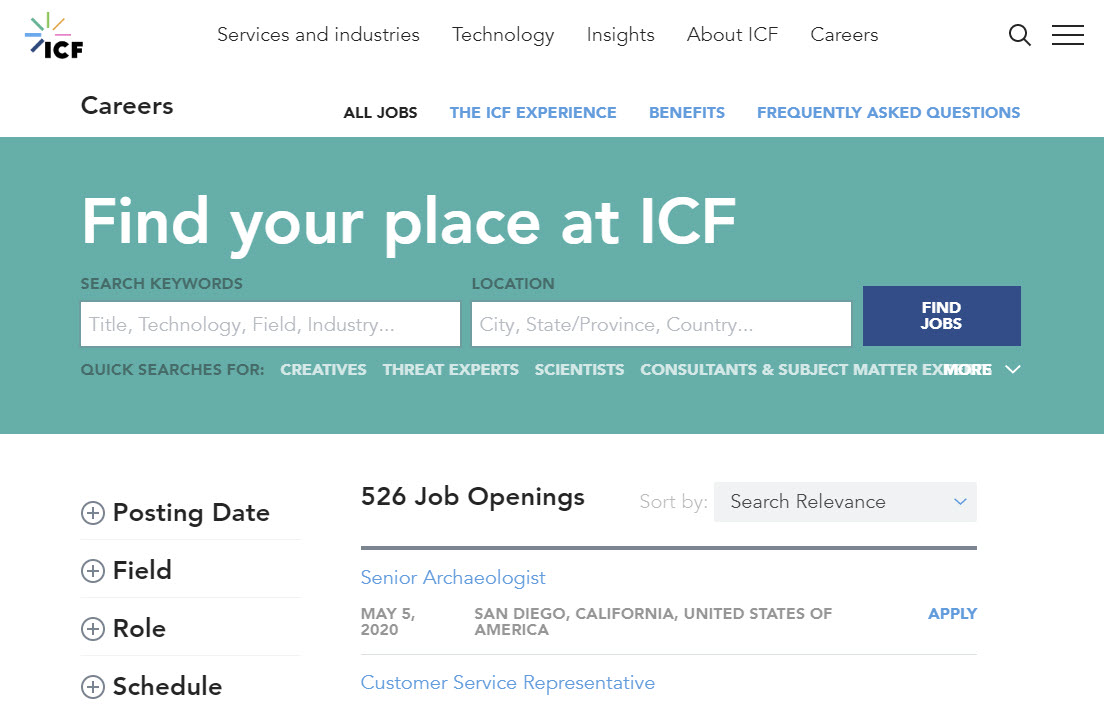This screenshot has height=706, width=1104.
Task: Apply to the Senior Archaeologist position
Action: tap(952, 613)
